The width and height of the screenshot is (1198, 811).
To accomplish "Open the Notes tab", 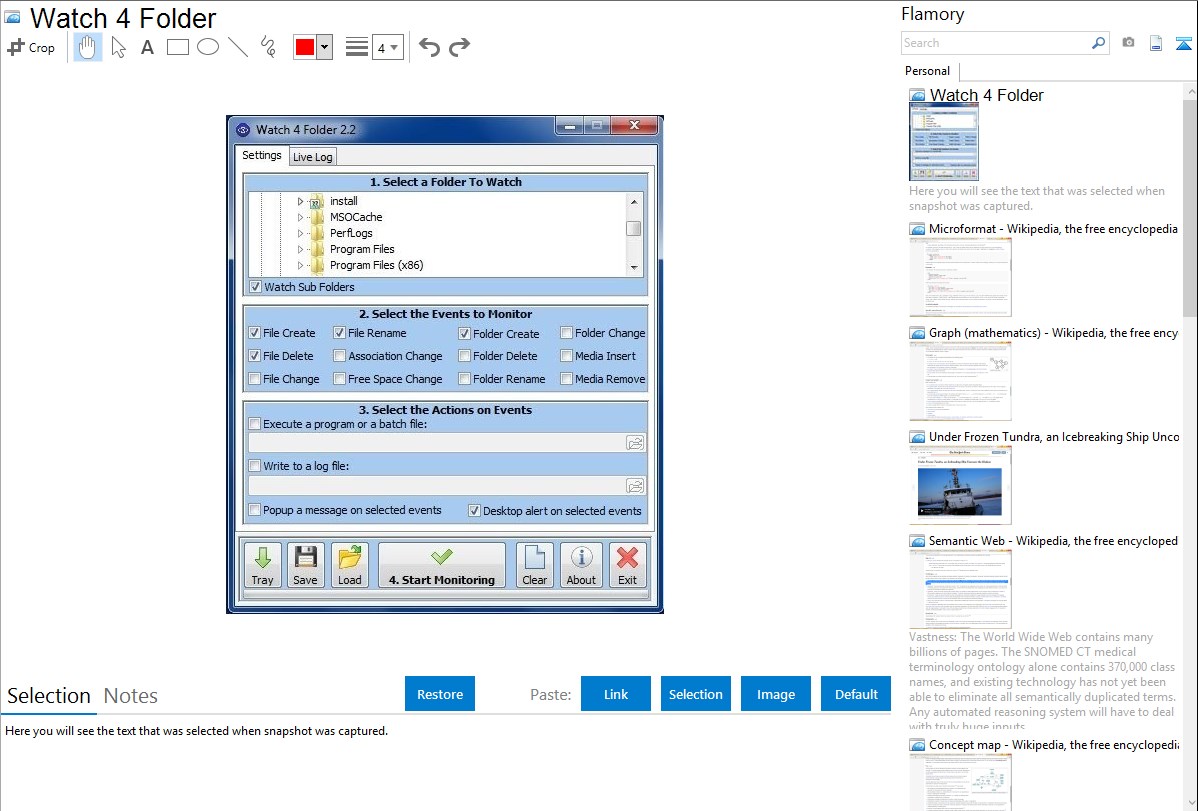I will [131, 696].
